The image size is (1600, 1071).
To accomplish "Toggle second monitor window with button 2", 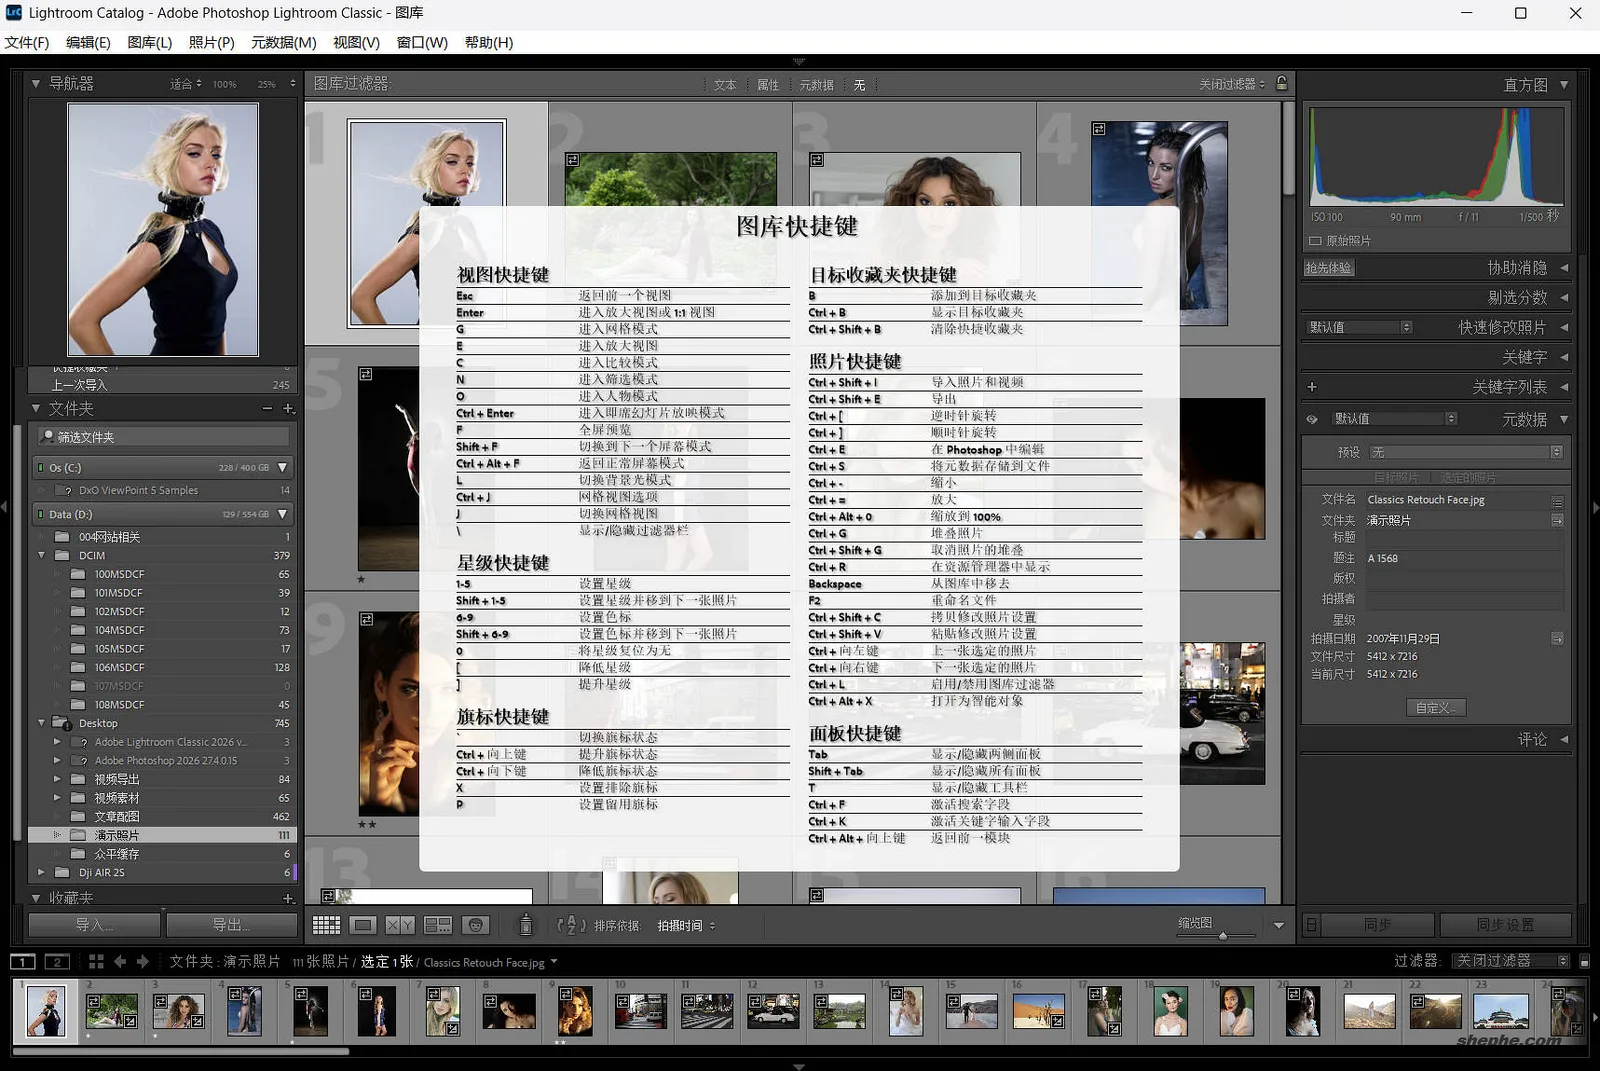I will click(x=57, y=961).
